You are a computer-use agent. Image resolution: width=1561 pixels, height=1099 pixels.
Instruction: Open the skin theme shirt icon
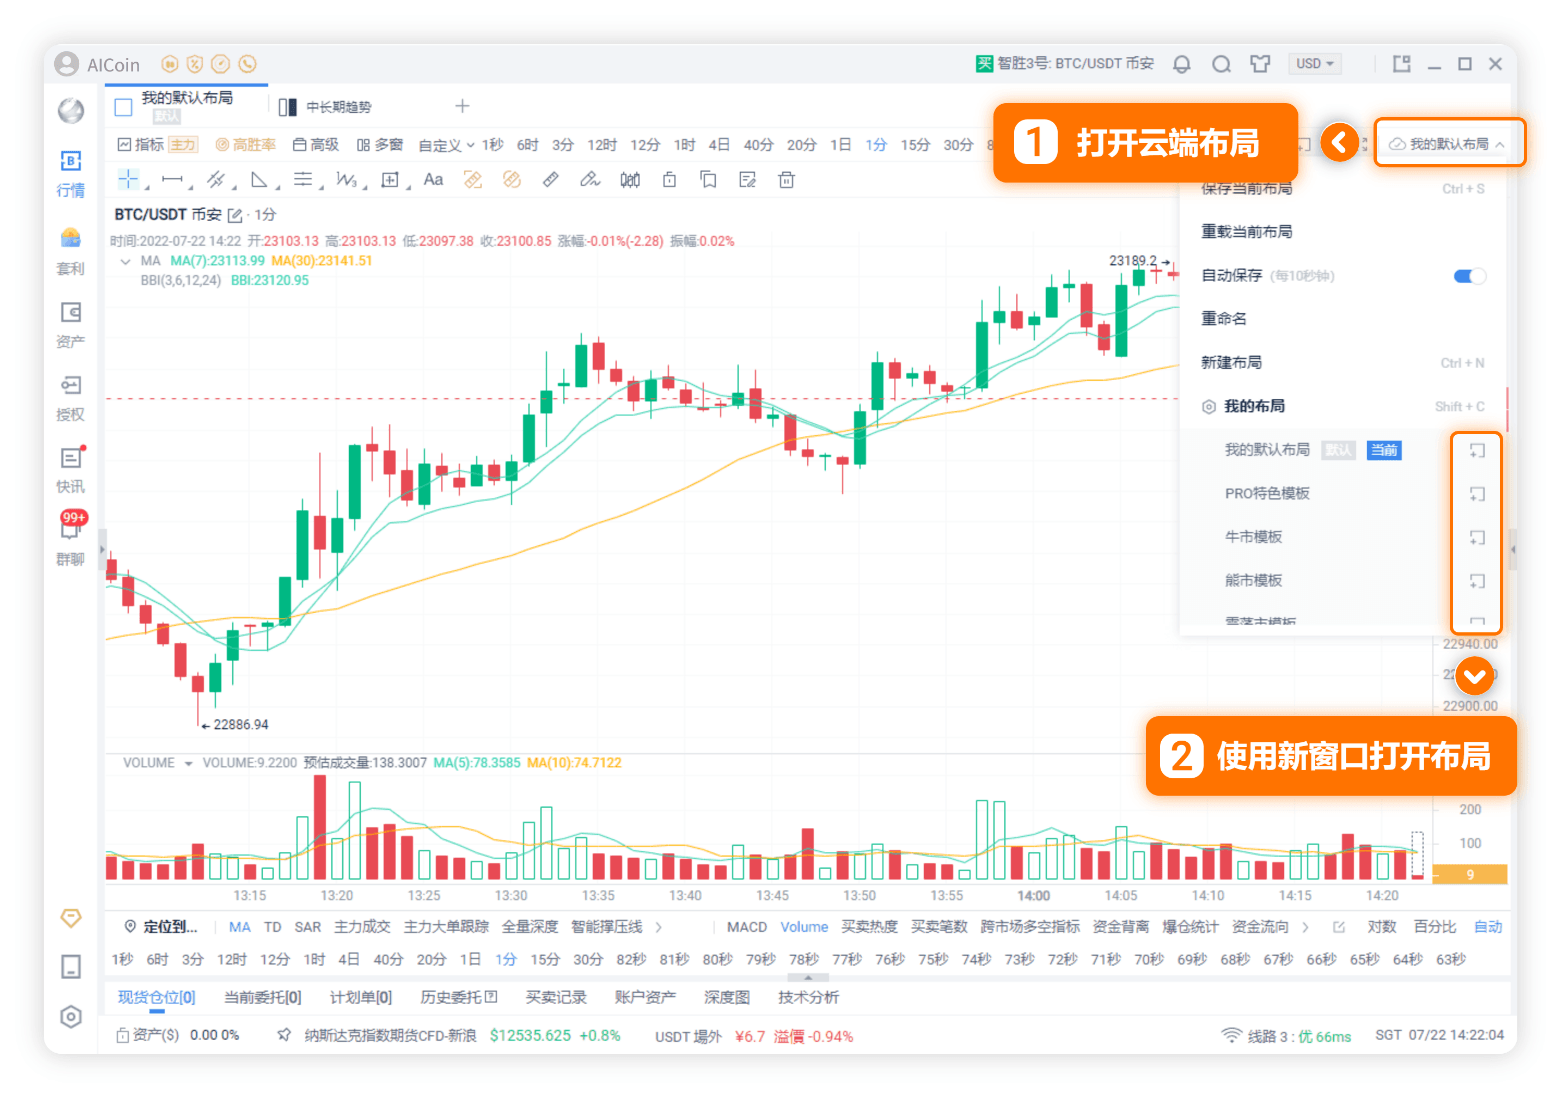pyautogui.click(x=1260, y=64)
